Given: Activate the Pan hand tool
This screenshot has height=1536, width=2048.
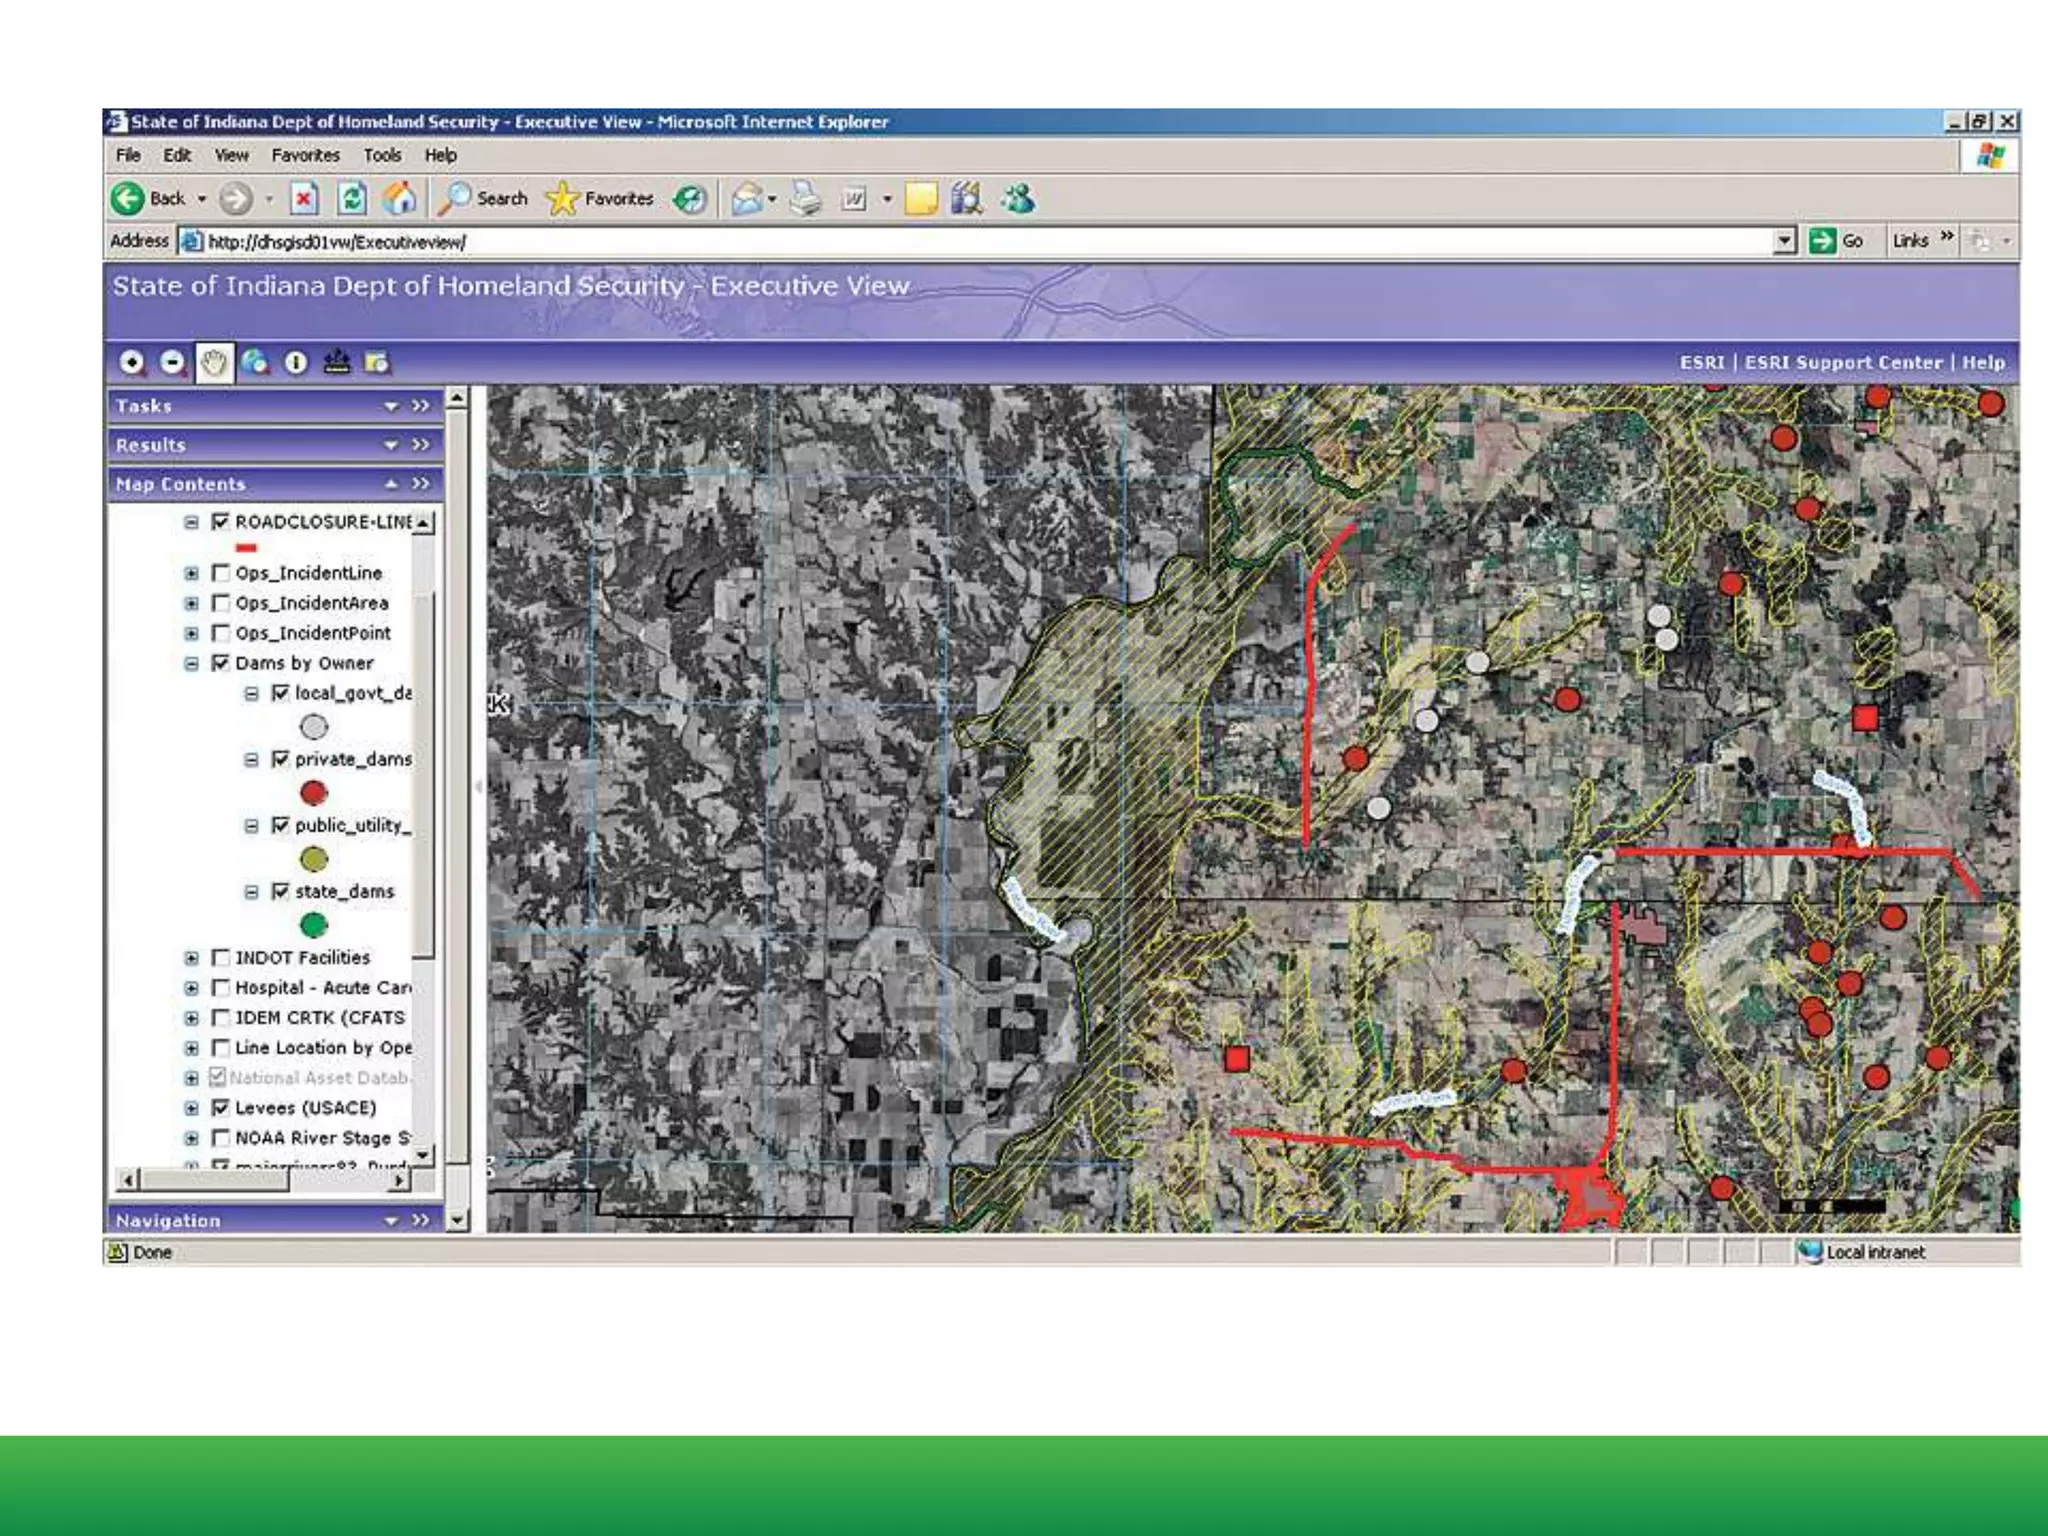Looking at the screenshot, I should coord(213,362).
